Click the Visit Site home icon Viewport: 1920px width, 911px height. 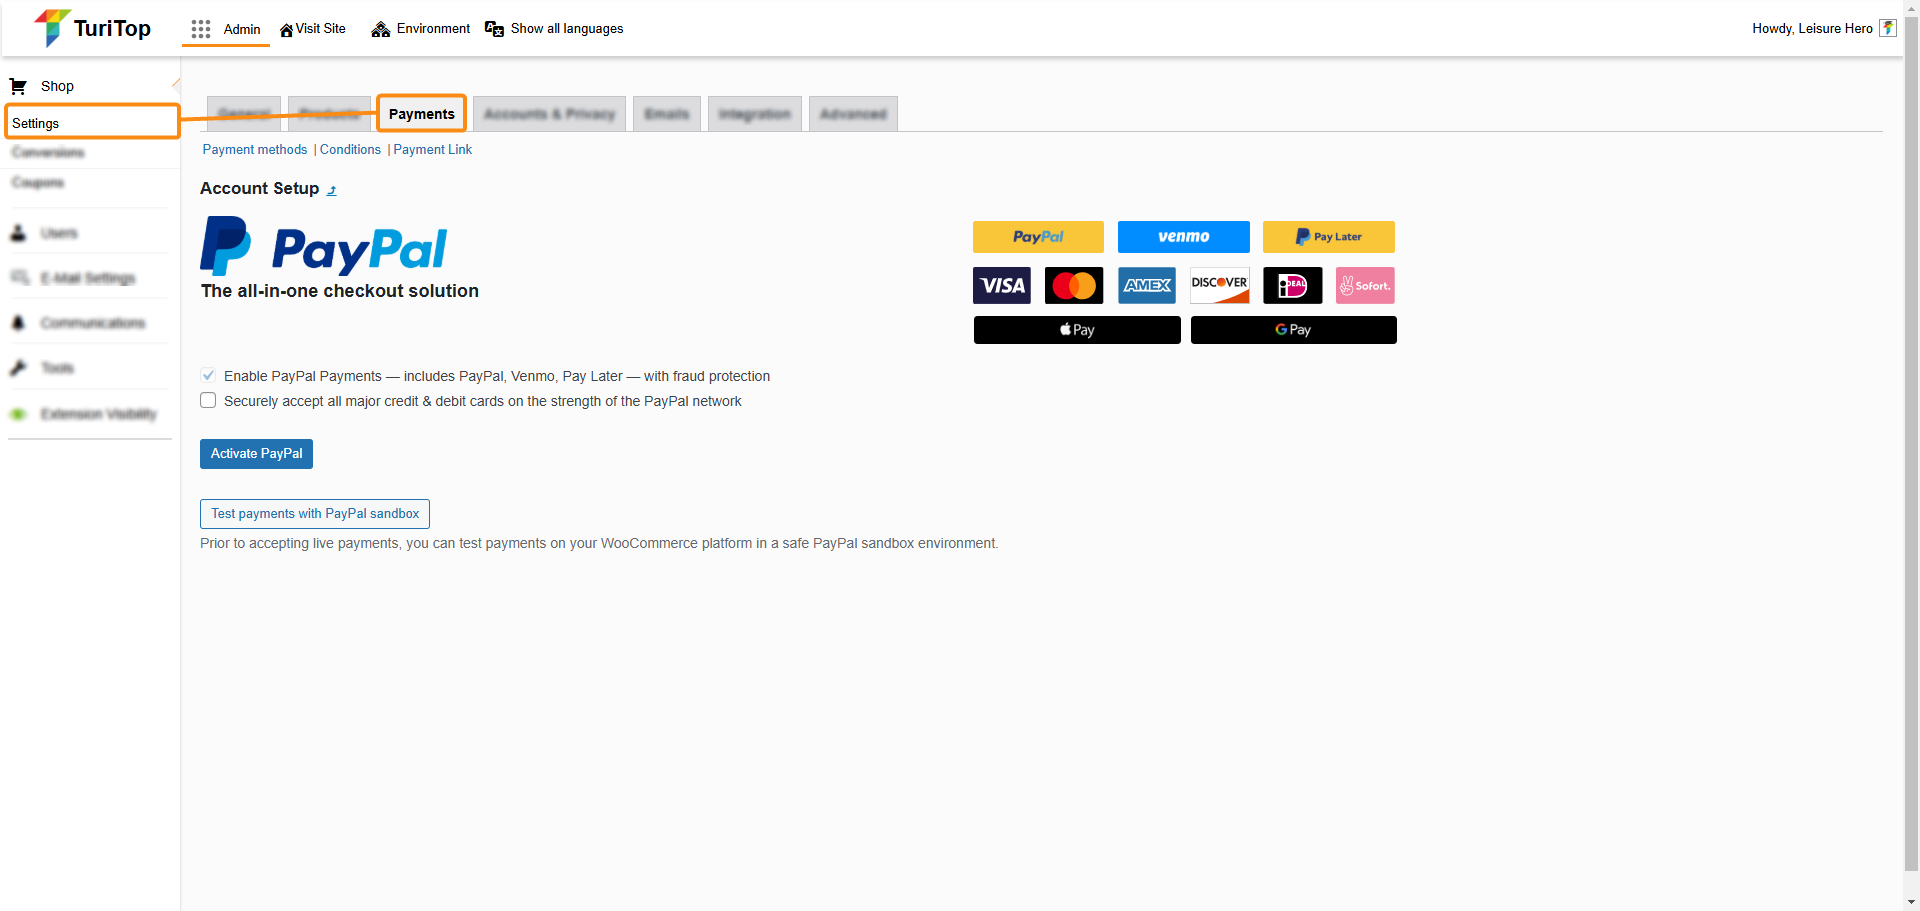(x=286, y=30)
